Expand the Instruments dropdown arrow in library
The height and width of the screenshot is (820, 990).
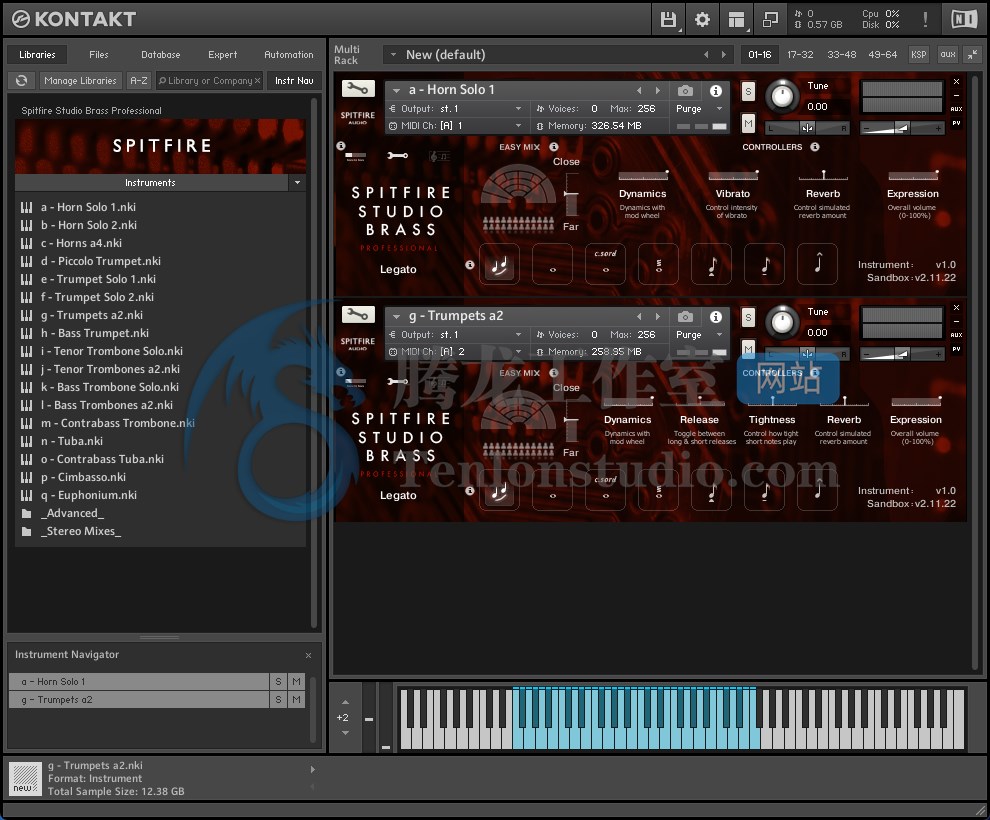point(297,182)
